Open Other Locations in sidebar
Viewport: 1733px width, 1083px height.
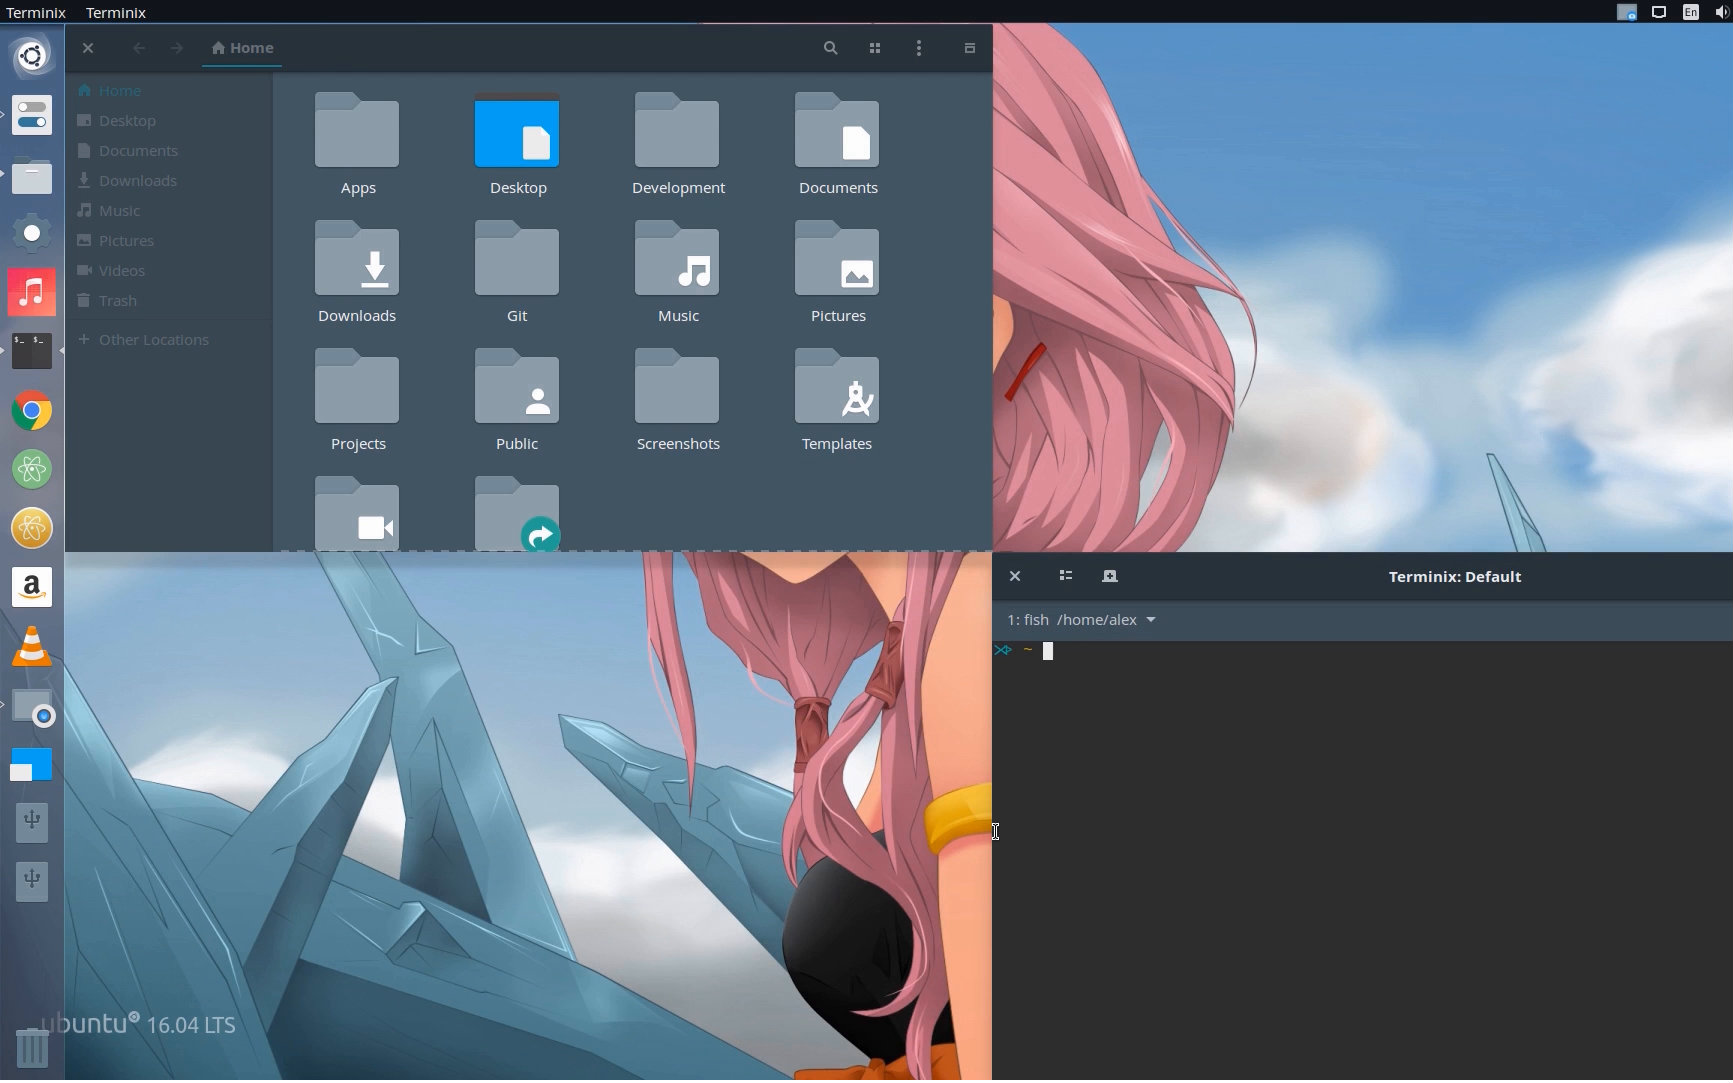(x=169, y=340)
